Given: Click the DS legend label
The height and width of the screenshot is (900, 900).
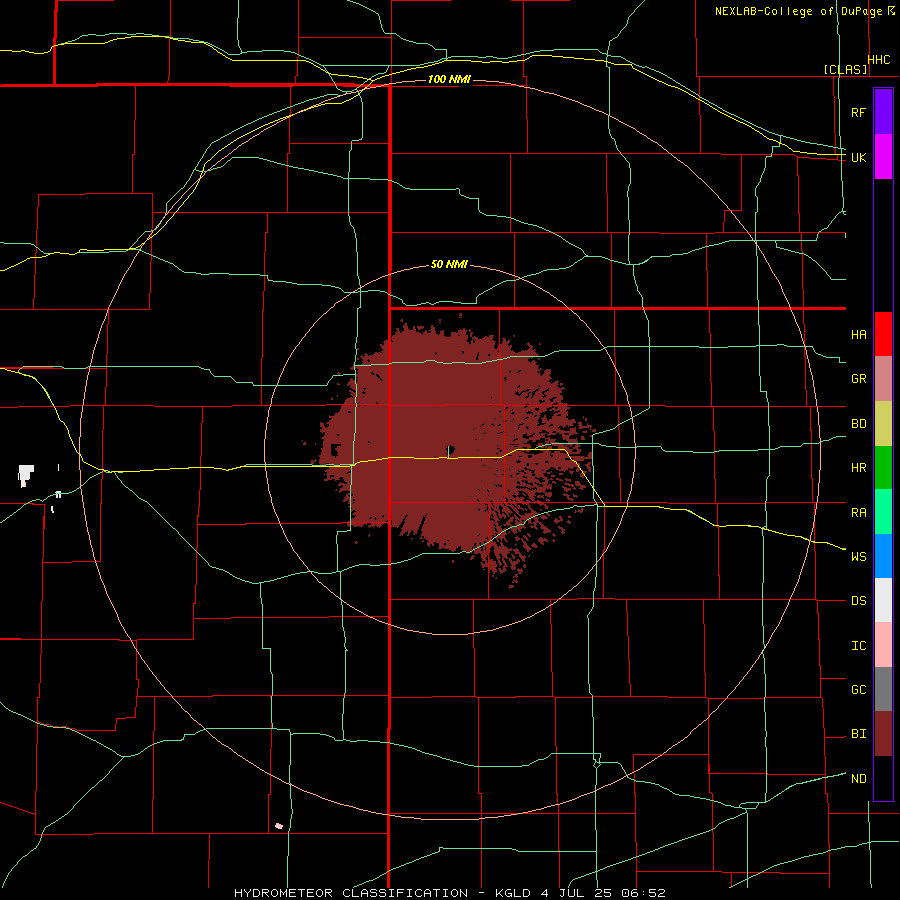Looking at the screenshot, I should (859, 601).
